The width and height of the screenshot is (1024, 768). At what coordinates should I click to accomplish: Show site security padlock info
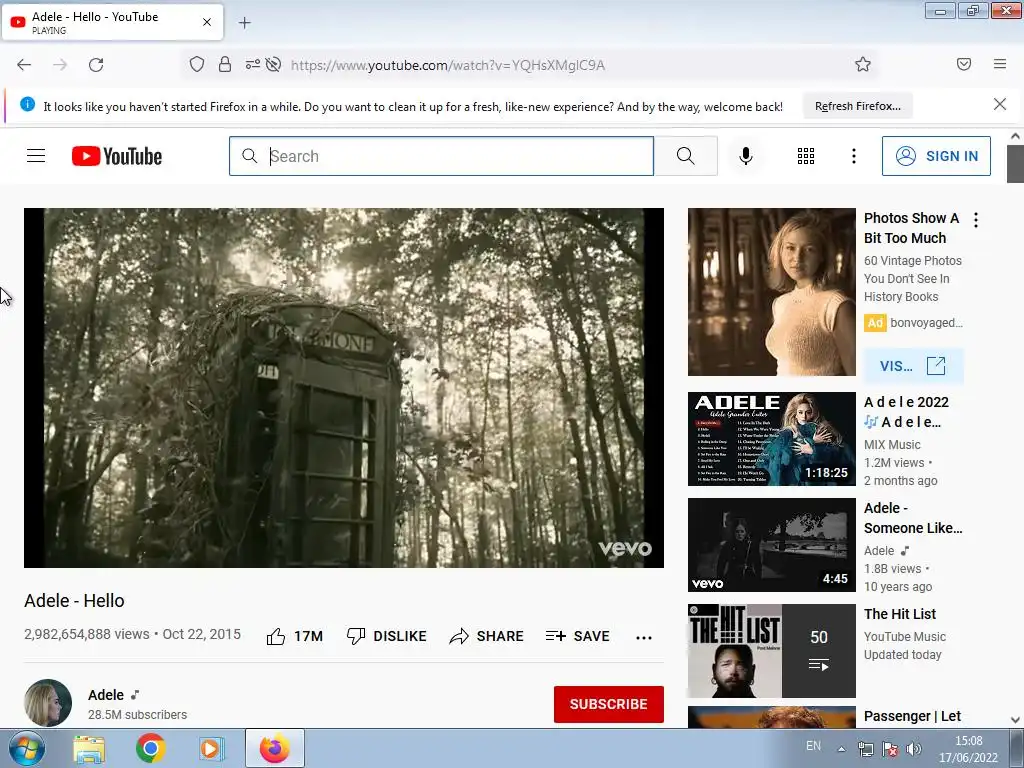point(225,65)
